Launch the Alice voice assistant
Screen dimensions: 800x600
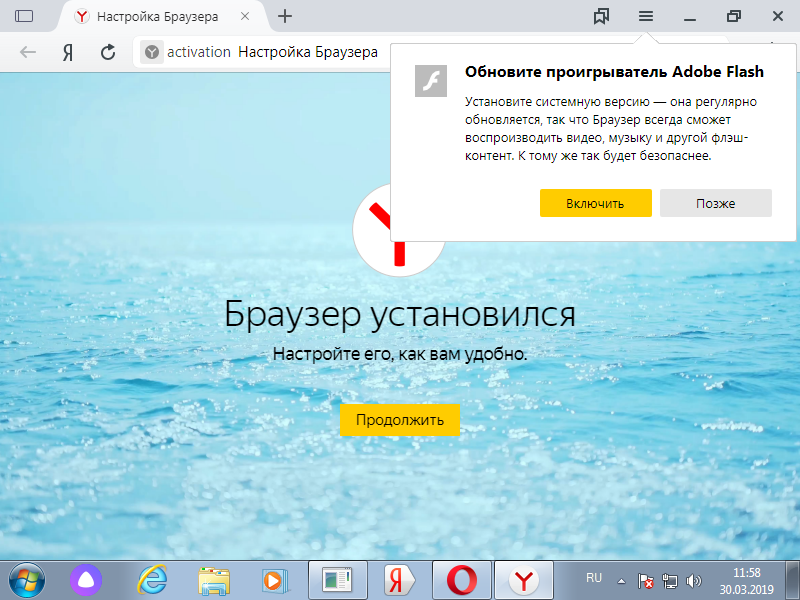tap(86, 581)
